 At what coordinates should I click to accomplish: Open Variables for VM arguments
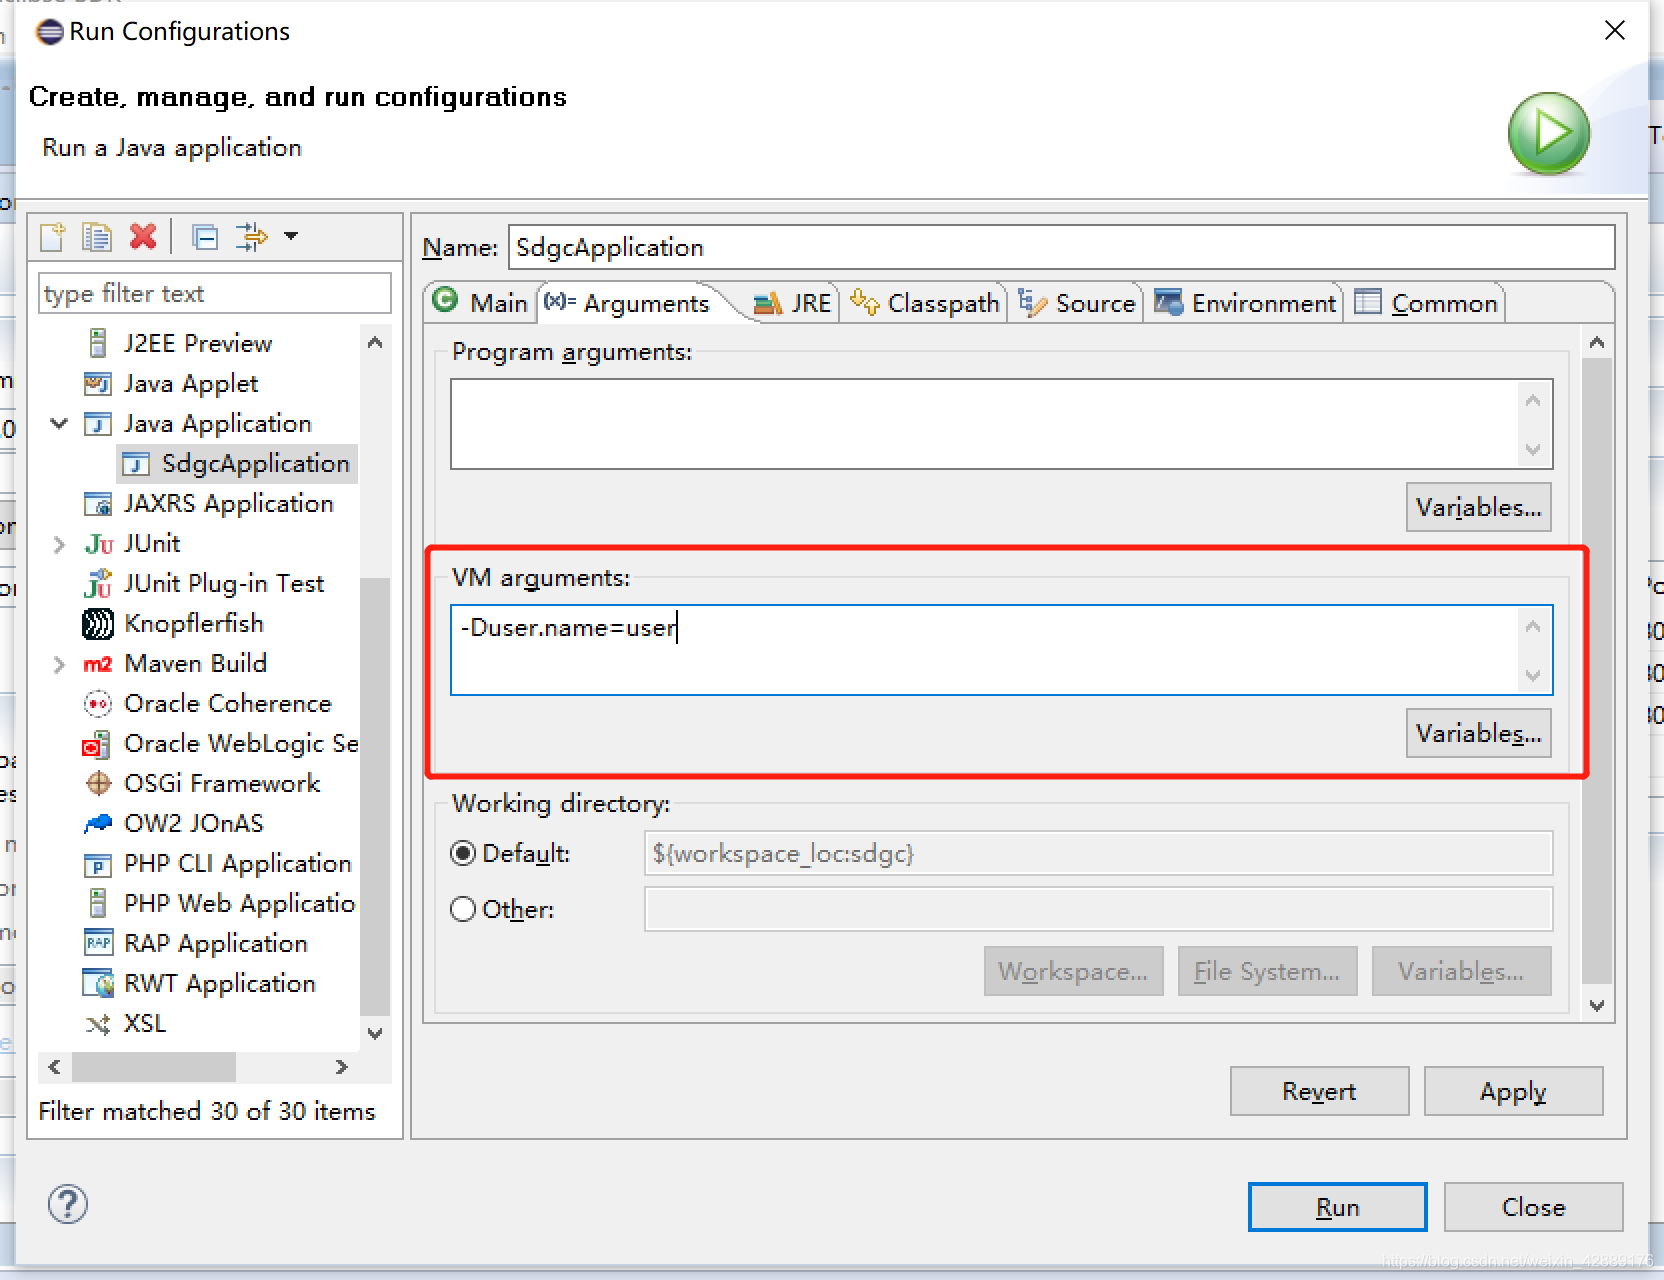pos(1478,733)
